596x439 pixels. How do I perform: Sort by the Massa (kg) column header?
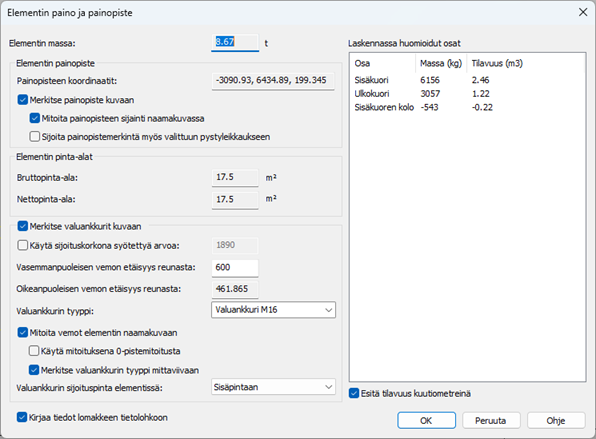pos(441,63)
